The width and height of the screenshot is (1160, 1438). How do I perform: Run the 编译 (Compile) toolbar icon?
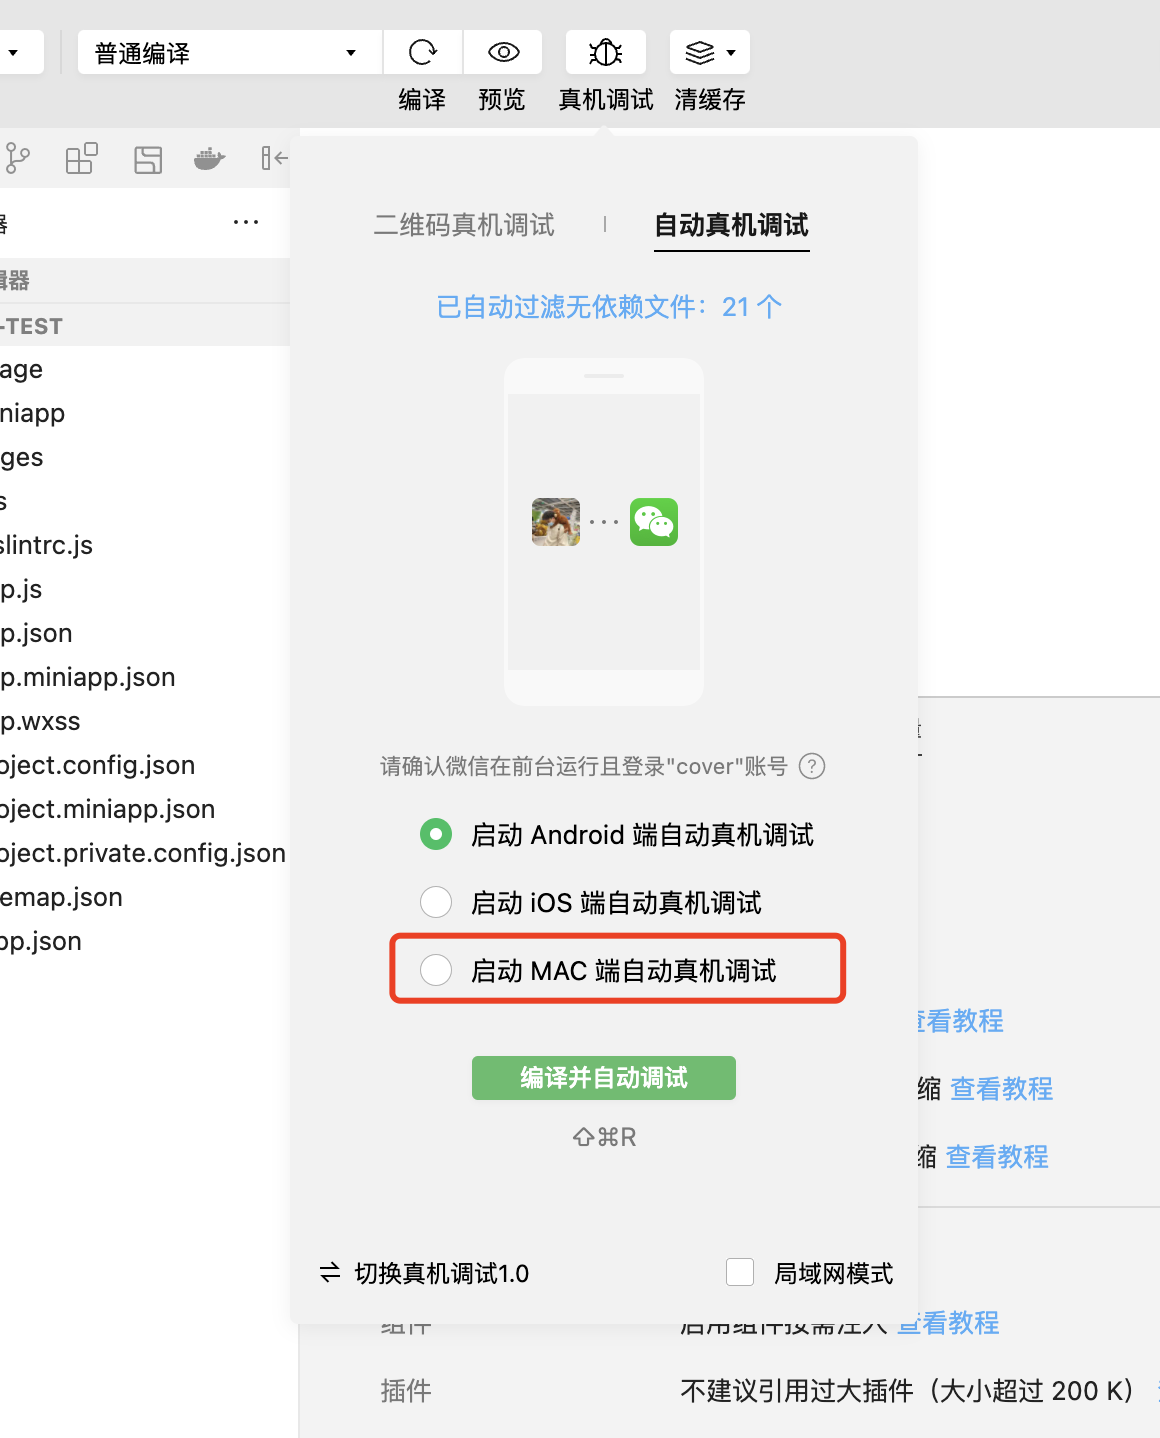tap(421, 51)
